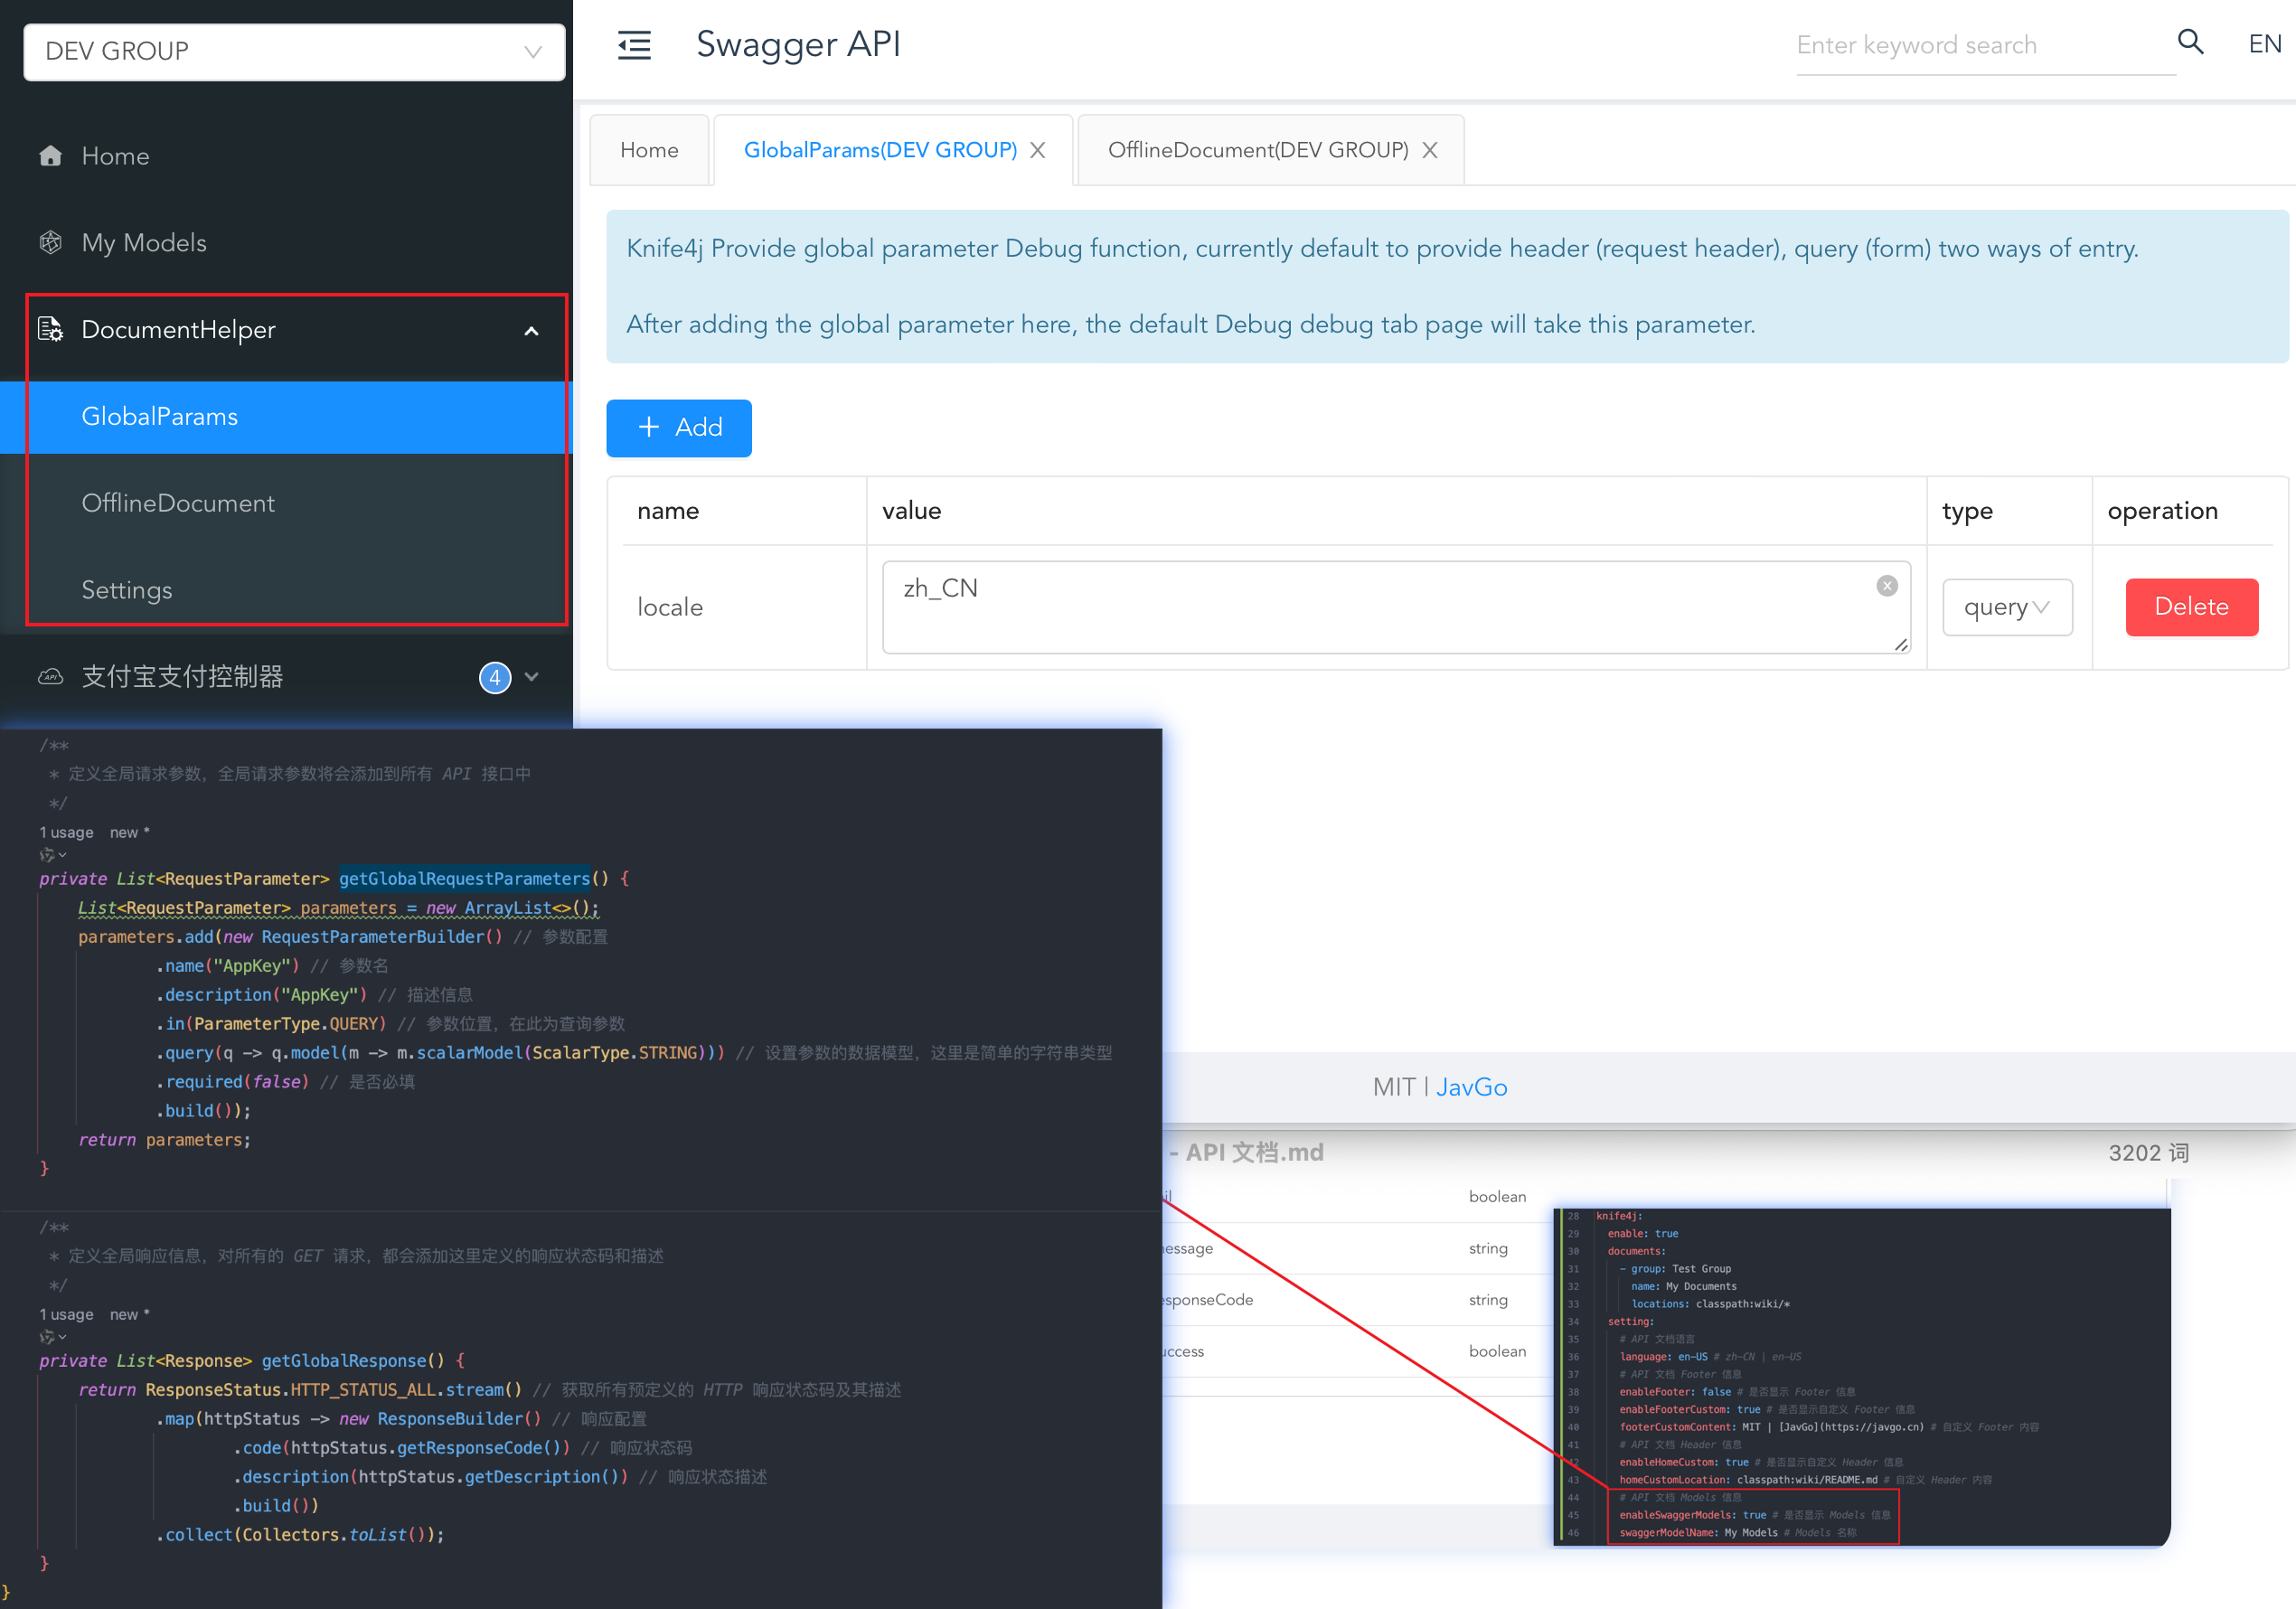This screenshot has height=1609, width=2296.
Task: Open the JavGo link in the footer
Action: [1472, 1087]
